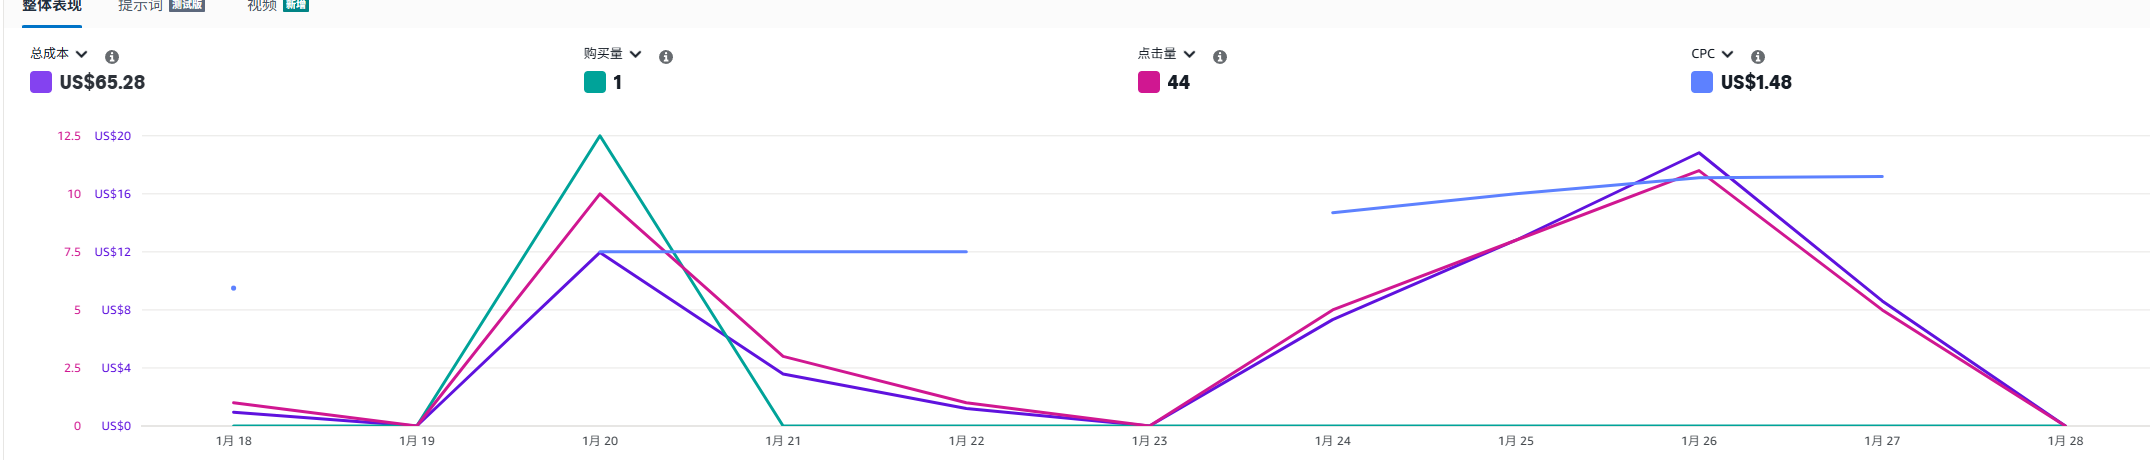
Task: Switch to the 视频 tab
Action: pos(262,6)
